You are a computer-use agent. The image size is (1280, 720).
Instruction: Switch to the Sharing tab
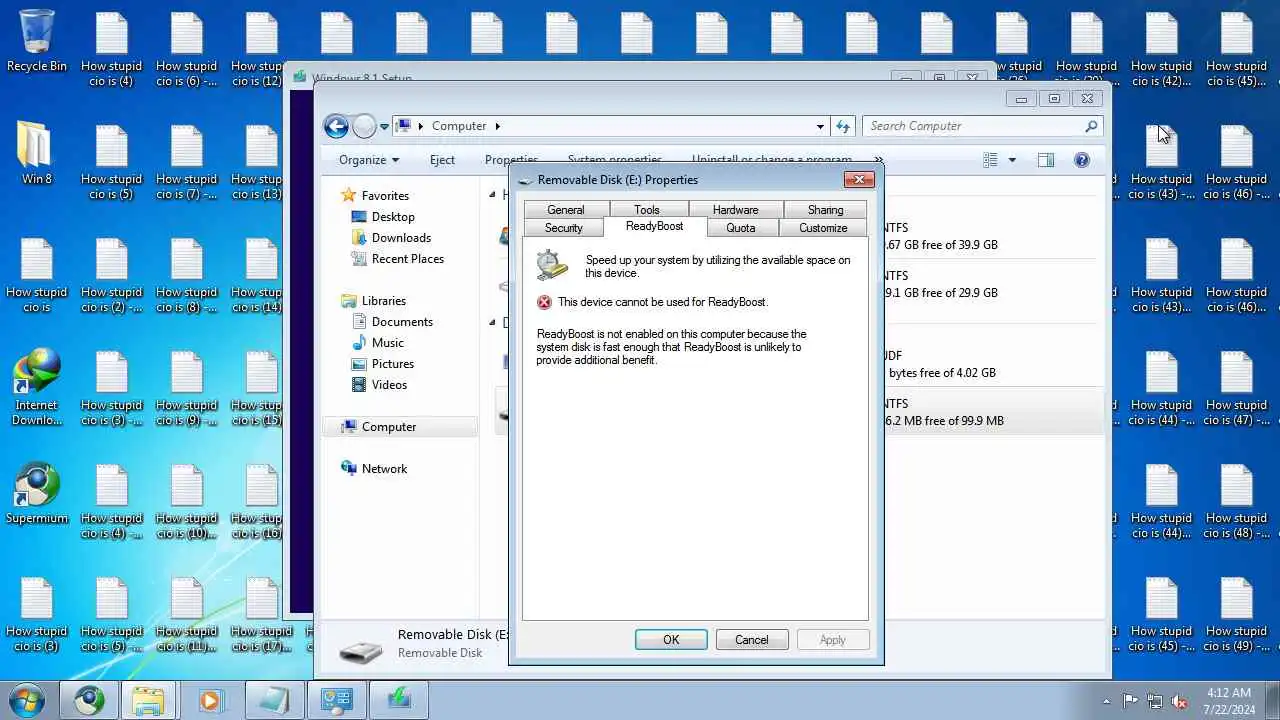click(825, 210)
